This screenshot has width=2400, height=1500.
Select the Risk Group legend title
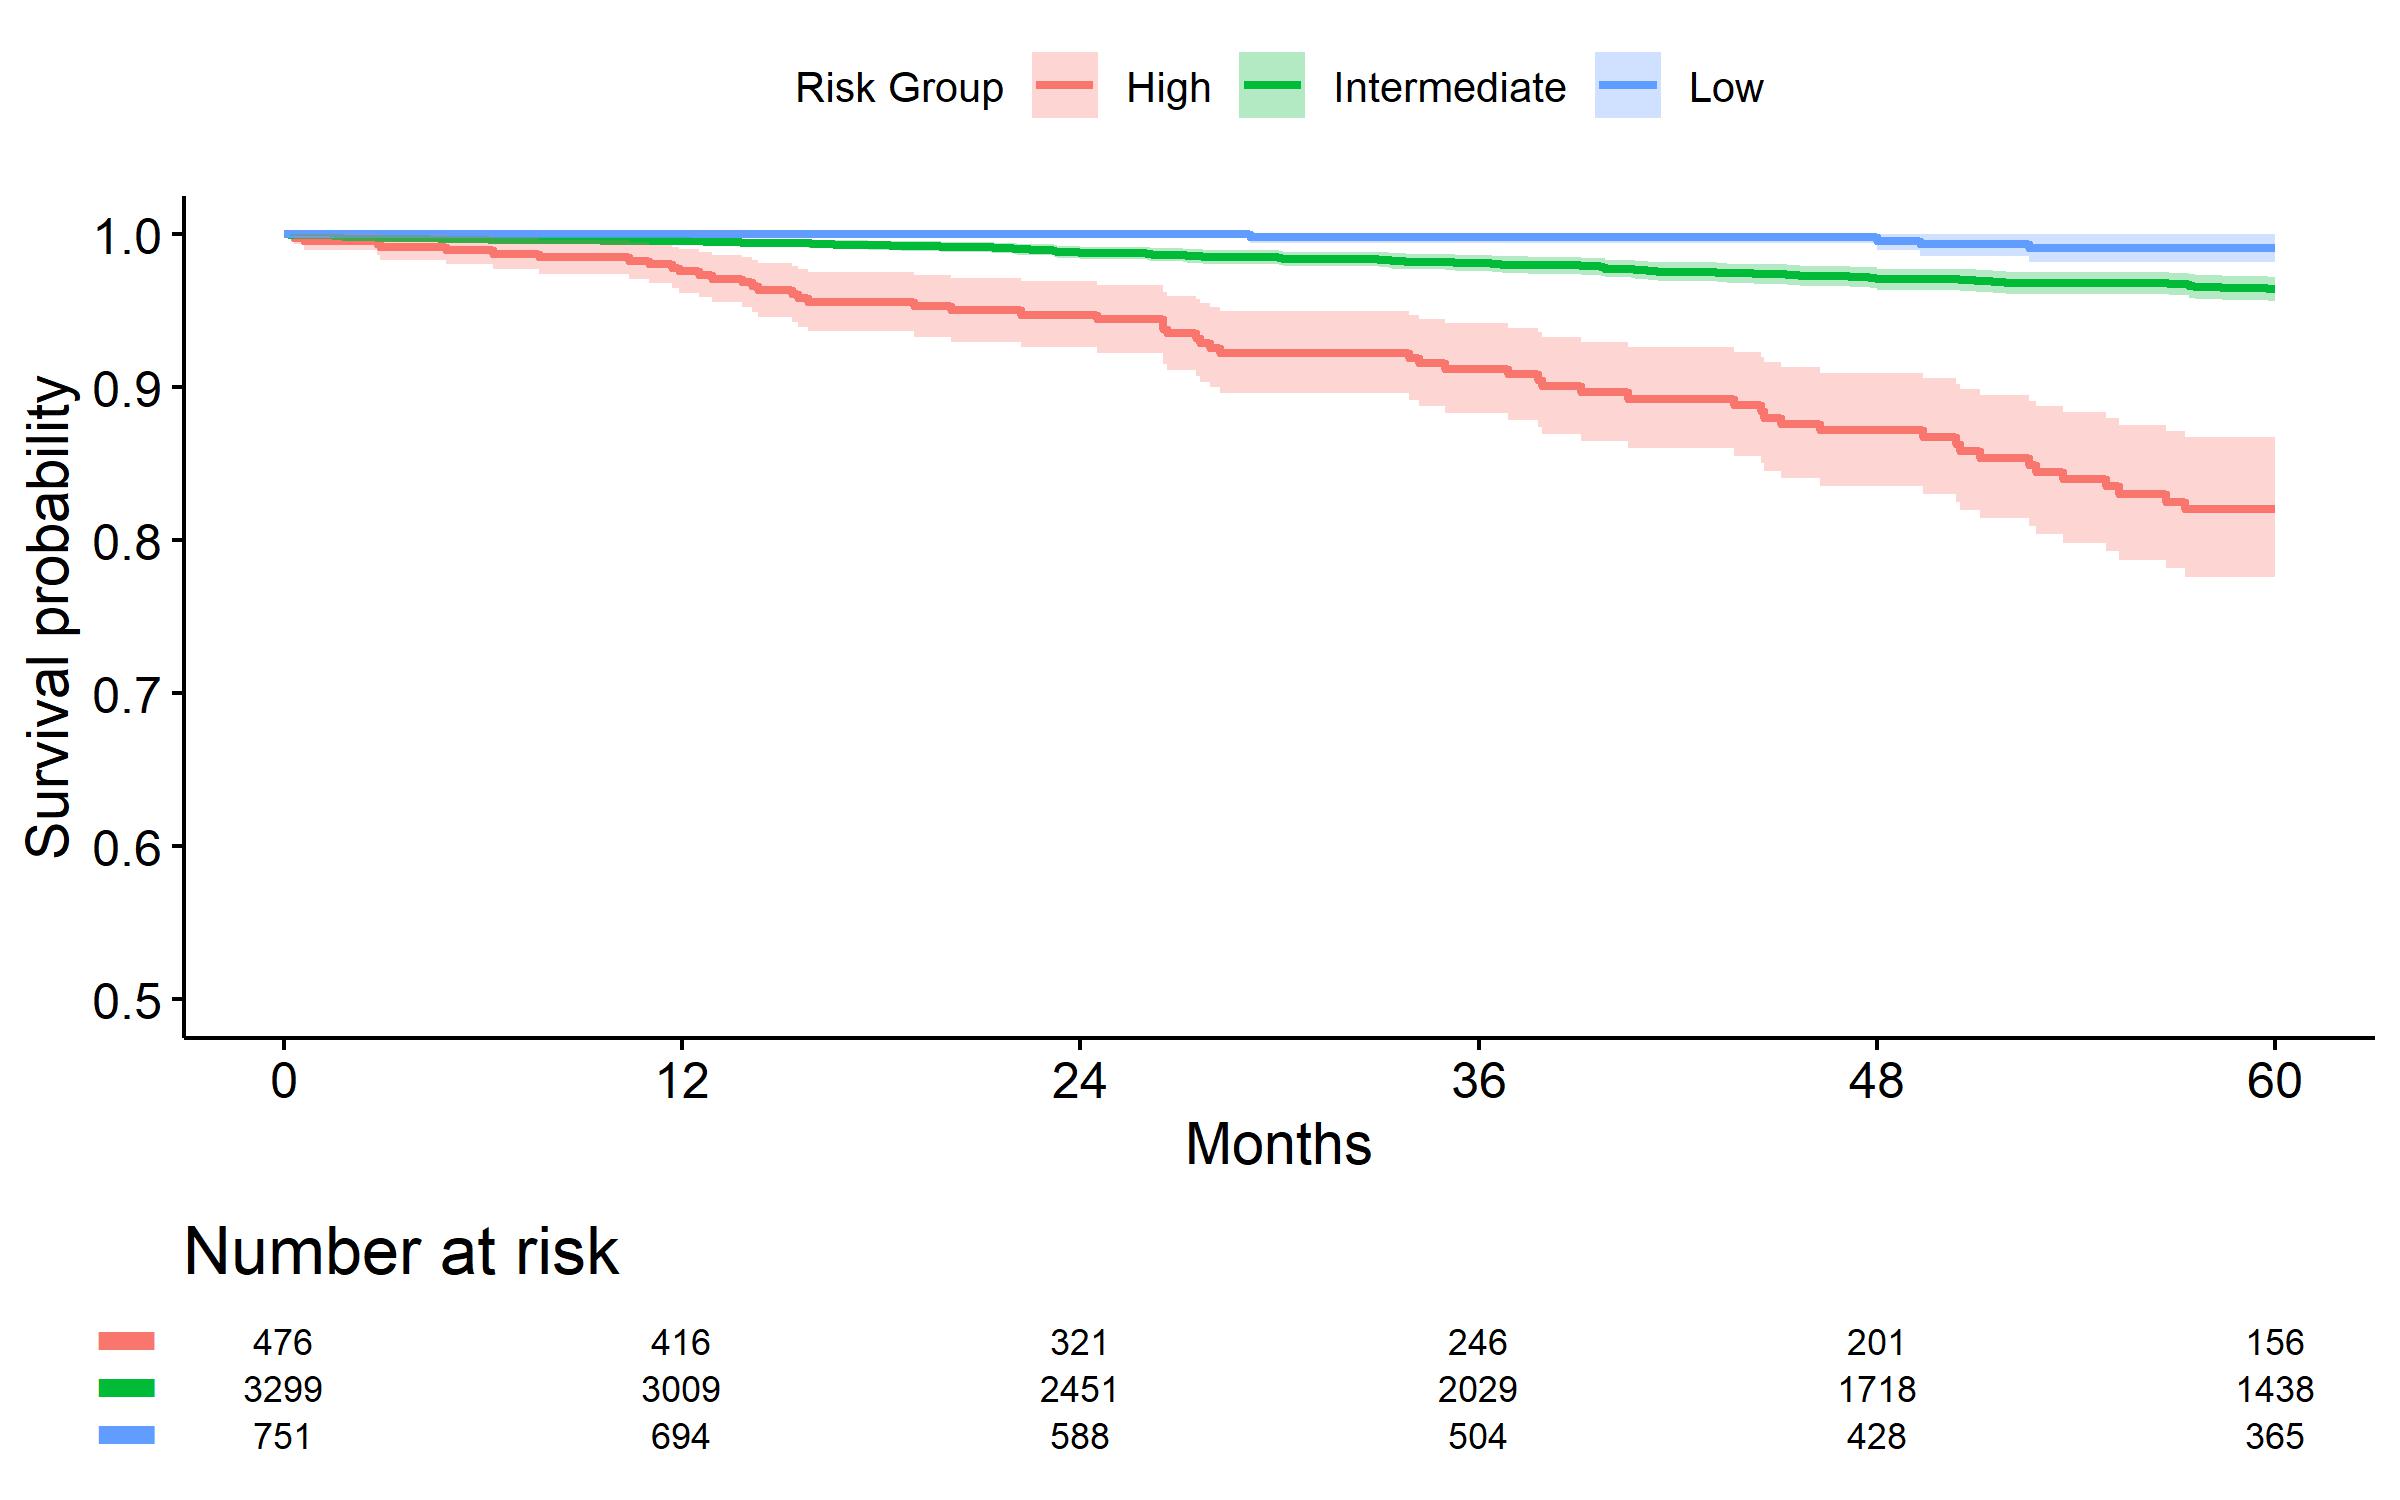(899, 88)
